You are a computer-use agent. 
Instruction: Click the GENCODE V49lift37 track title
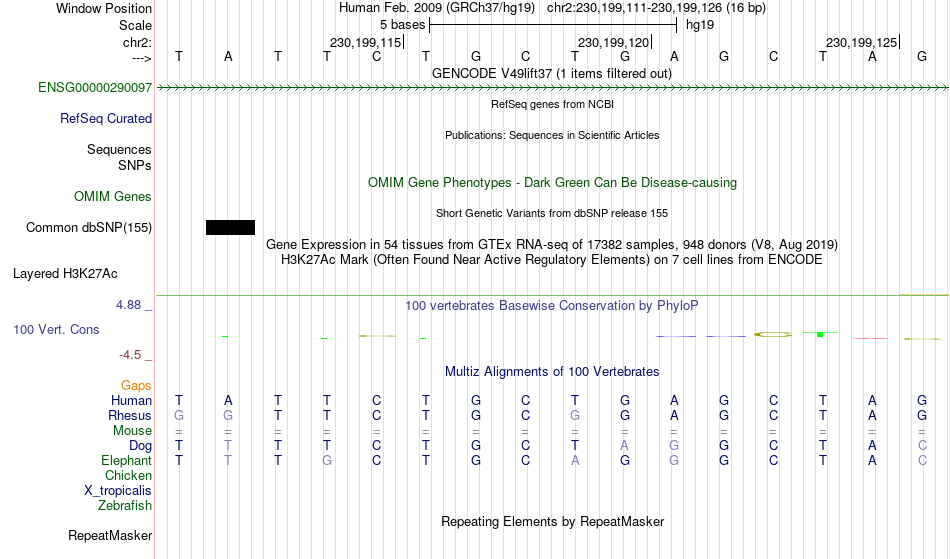pyautogui.click(x=552, y=74)
